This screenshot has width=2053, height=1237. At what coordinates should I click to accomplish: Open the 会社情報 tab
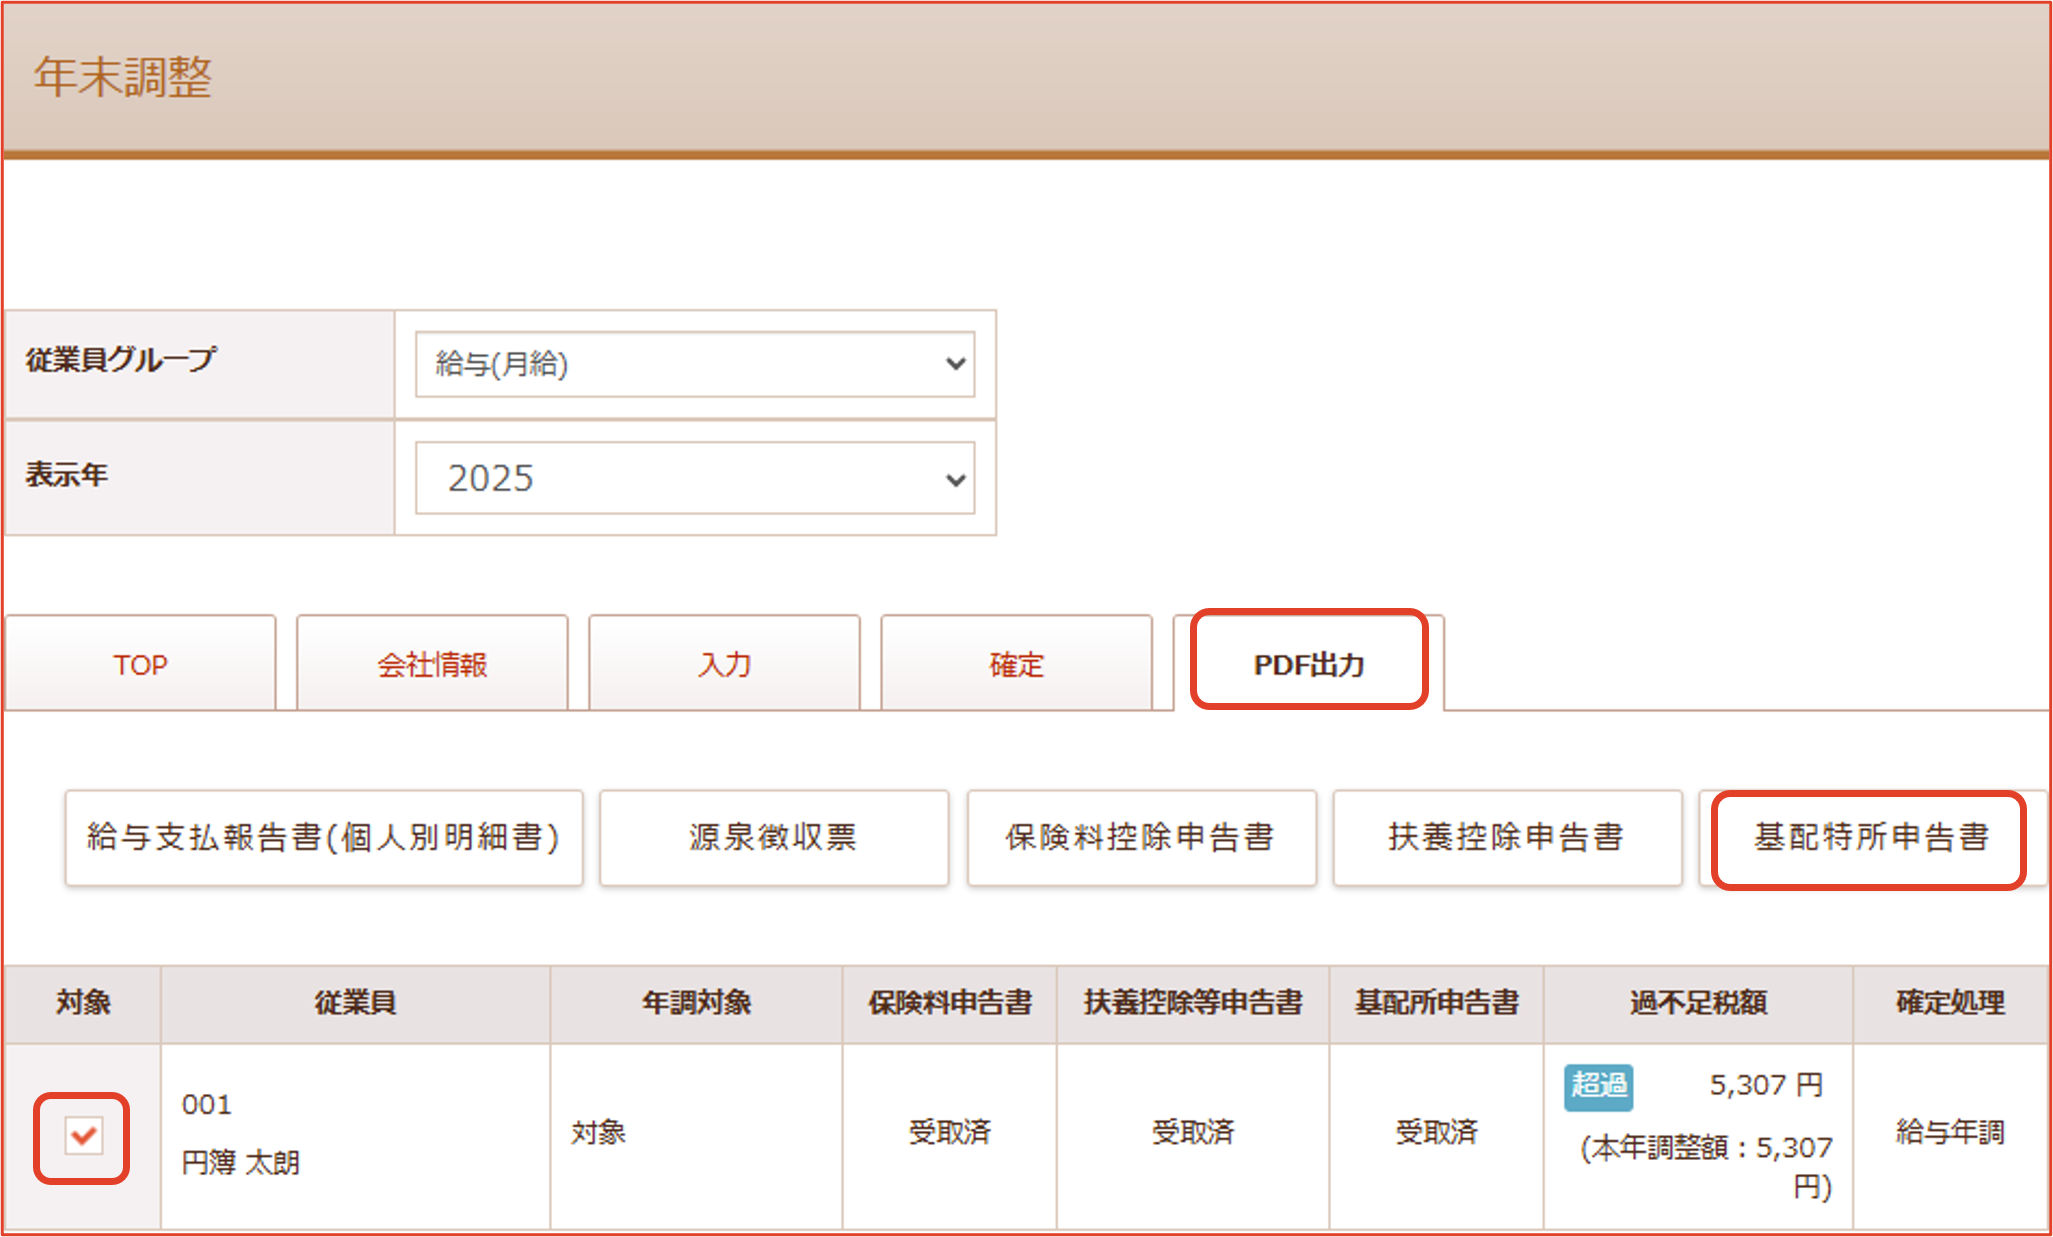click(x=432, y=664)
